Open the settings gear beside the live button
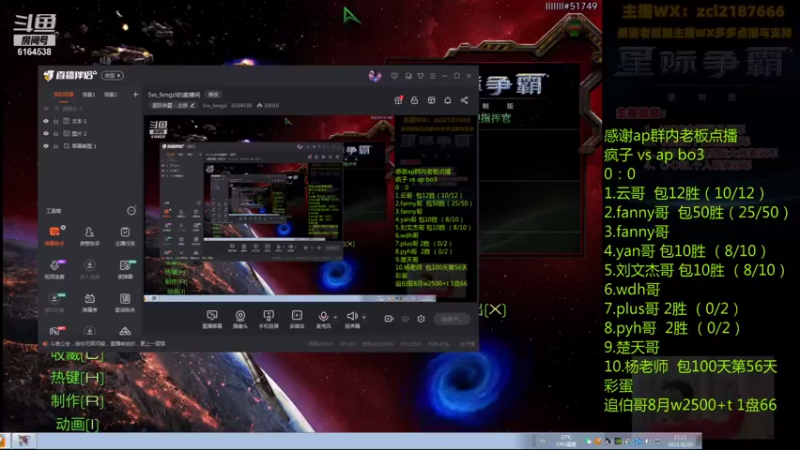The width and height of the screenshot is (800, 450). click(421, 319)
